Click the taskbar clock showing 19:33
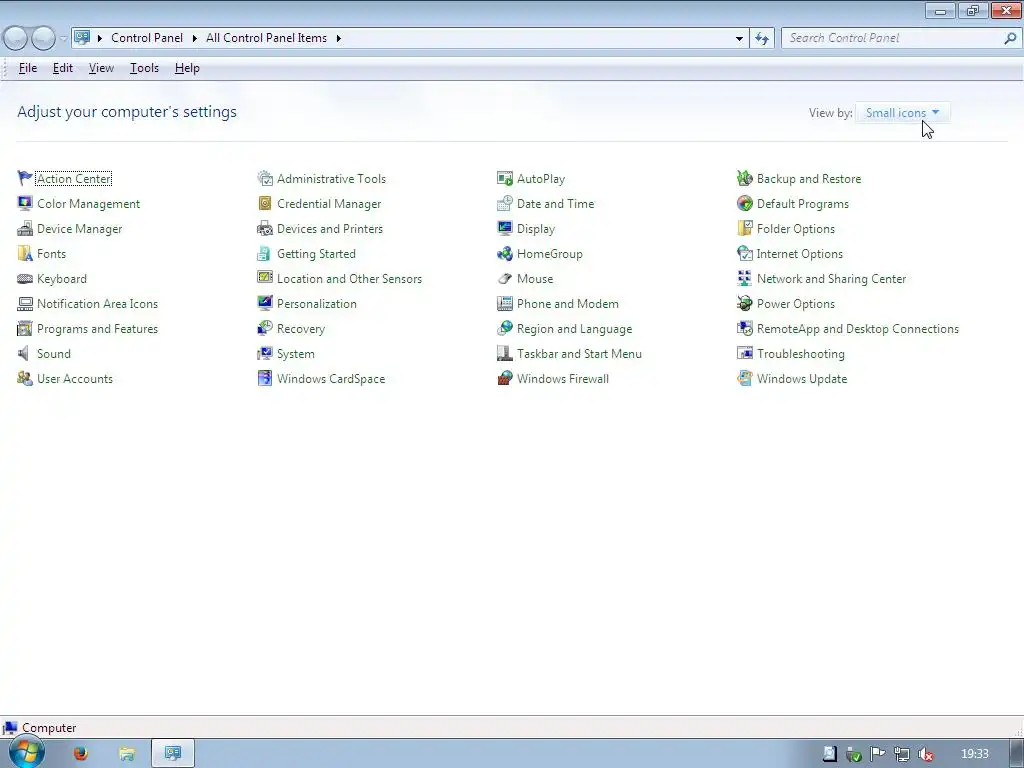Viewport: 1024px width, 768px height. click(x=974, y=754)
